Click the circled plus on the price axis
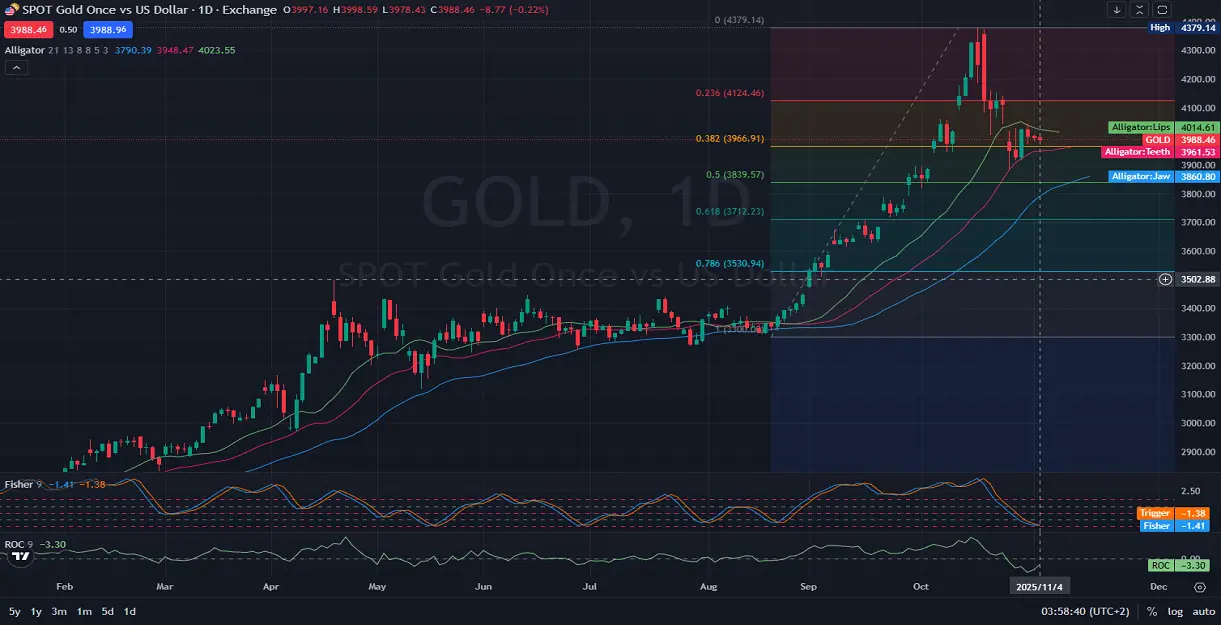The image size is (1221, 625). (x=1166, y=280)
